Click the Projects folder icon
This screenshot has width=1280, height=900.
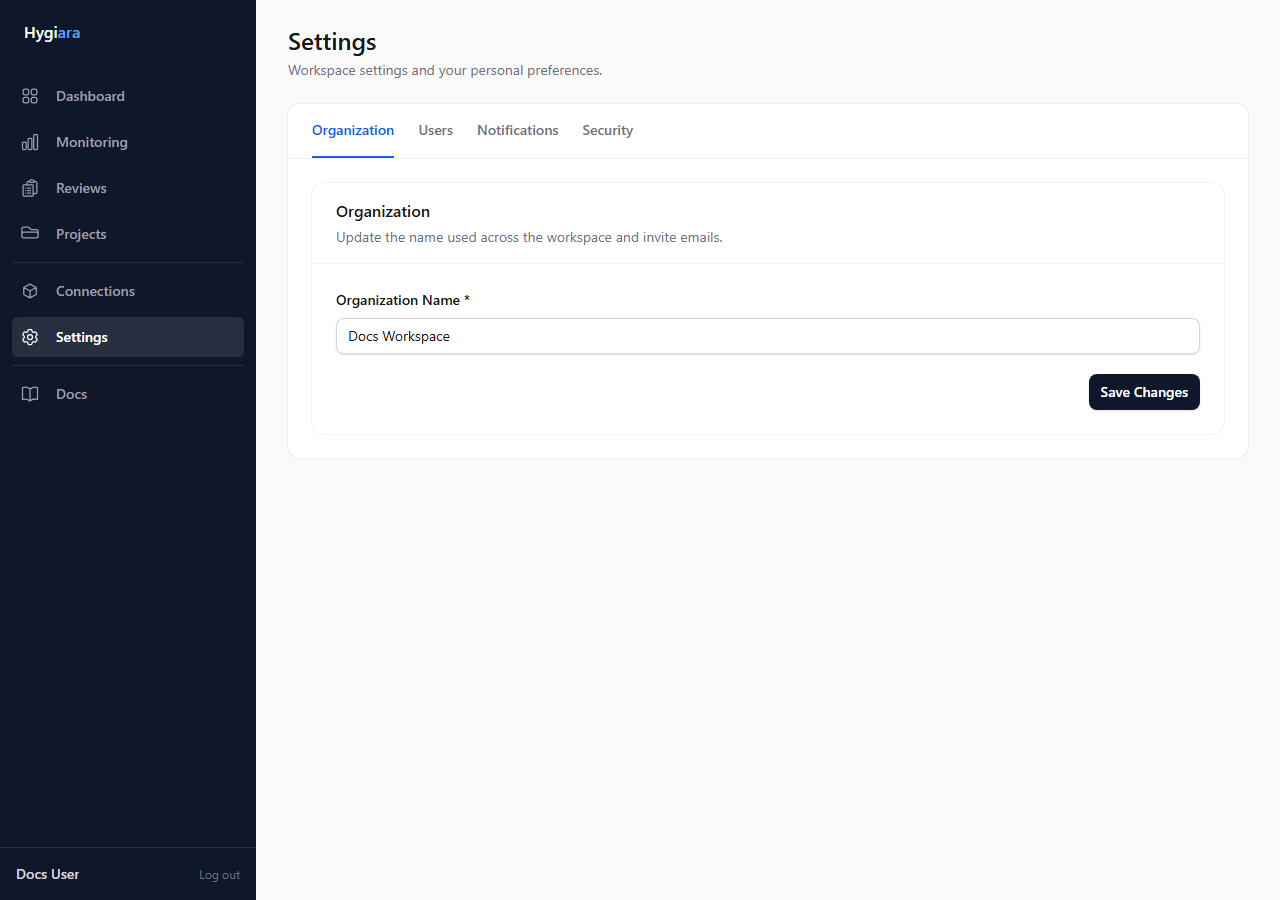click(x=30, y=234)
